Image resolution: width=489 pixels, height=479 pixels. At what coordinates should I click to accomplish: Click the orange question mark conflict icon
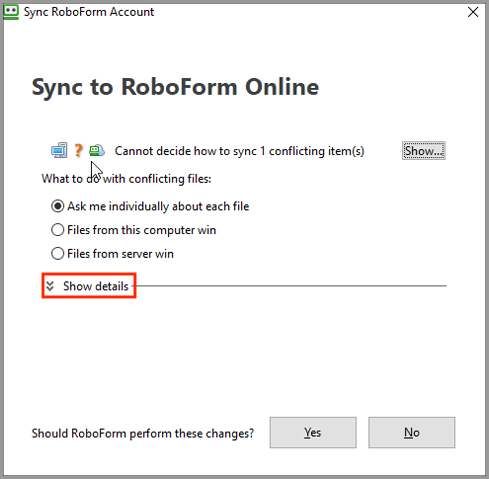click(x=78, y=150)
